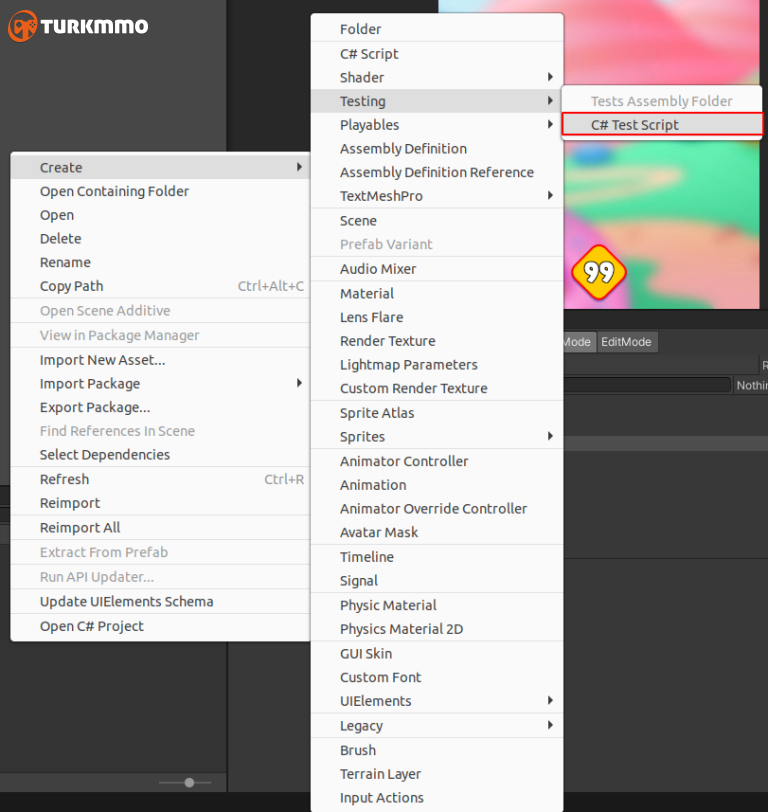Select Avatar Mask
The image size is (768, 812).
(x=437, y=532)
